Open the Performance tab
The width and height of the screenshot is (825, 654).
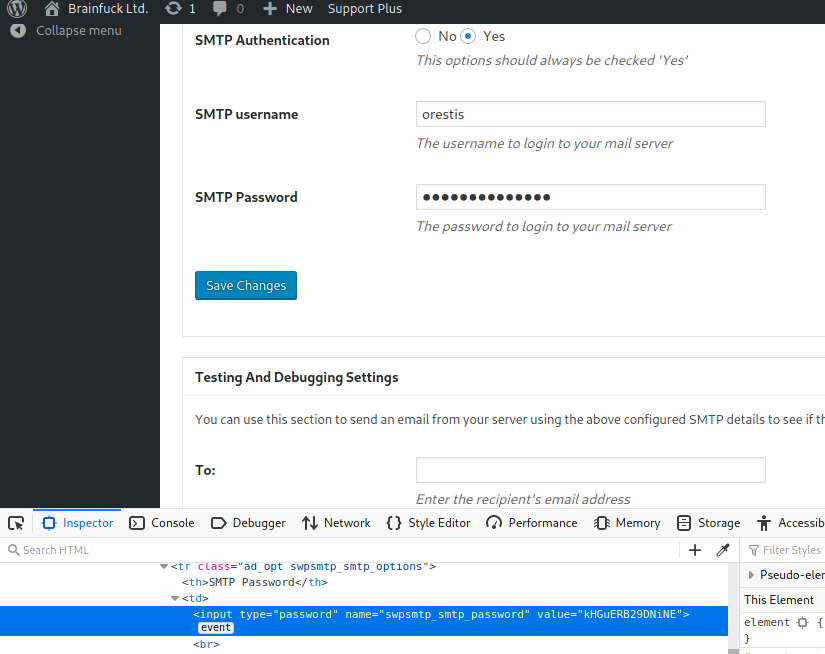pos(532,523)
